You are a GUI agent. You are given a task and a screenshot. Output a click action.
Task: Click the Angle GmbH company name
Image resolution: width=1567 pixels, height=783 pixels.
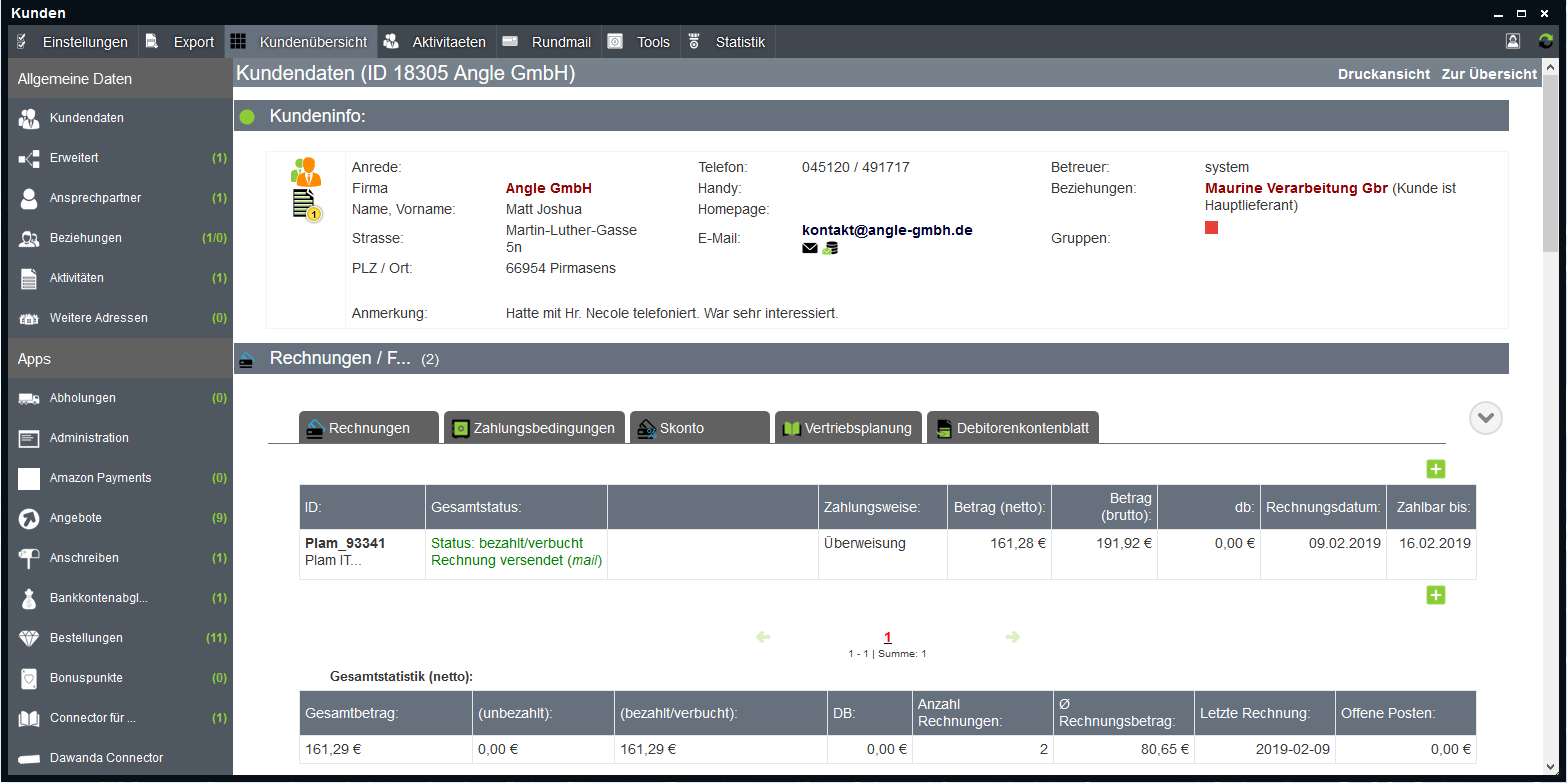click(549, 188)
